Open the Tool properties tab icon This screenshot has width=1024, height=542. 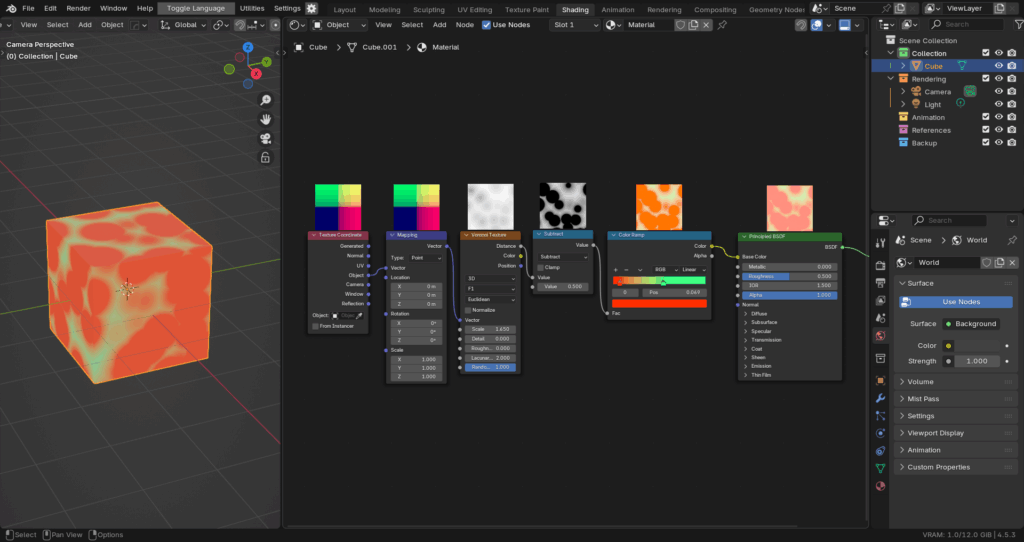coord(880,242)
